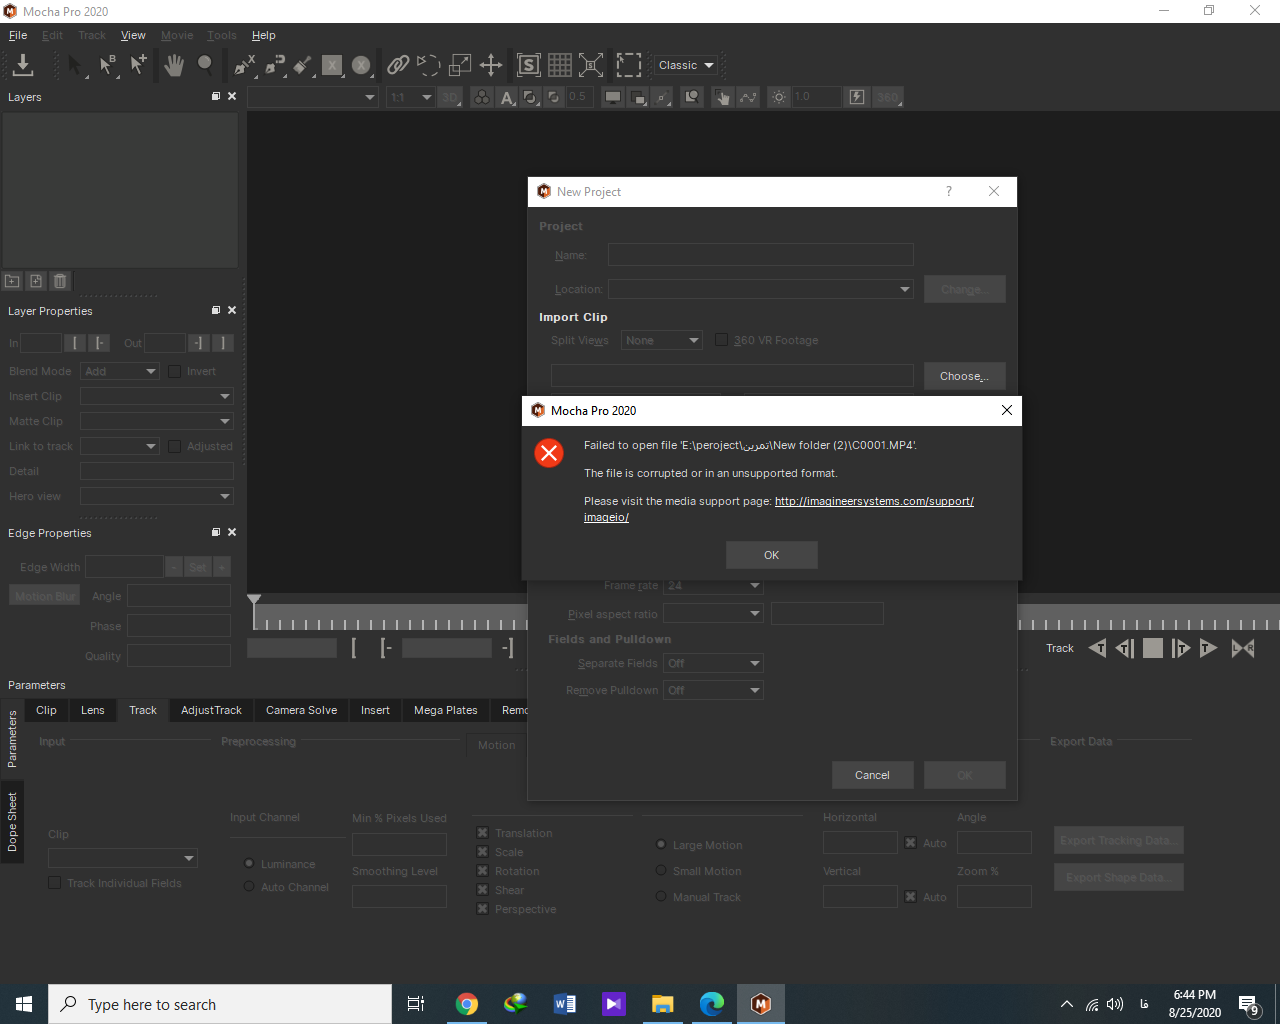
Task: Open the Insert Clip dropdown
Action: click(157, 396)
